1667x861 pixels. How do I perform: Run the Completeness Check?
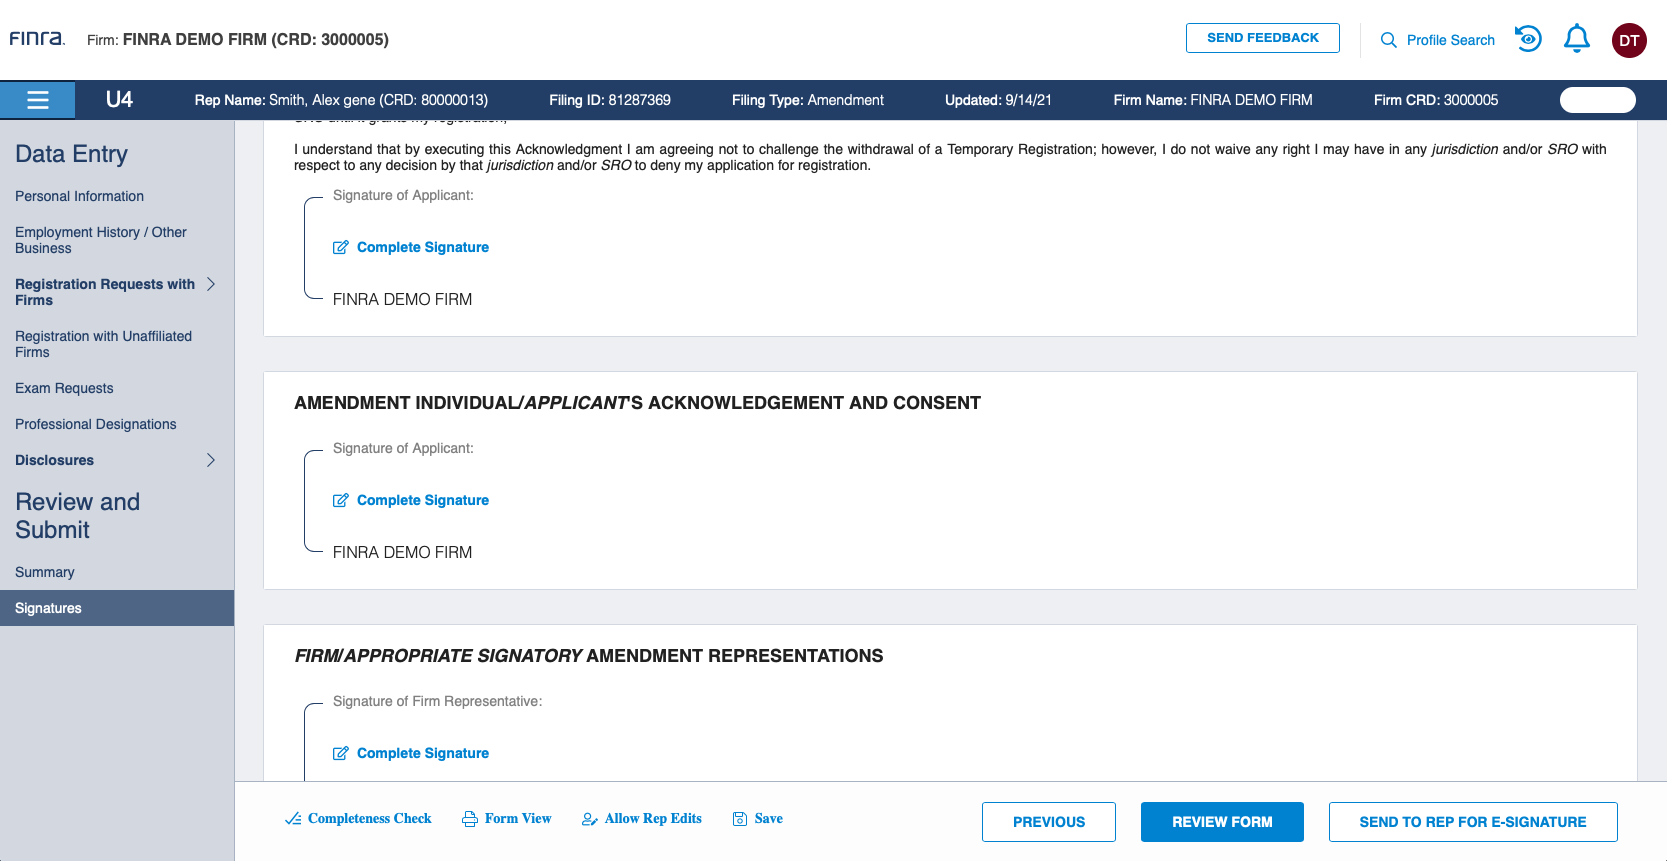[358, 819]
